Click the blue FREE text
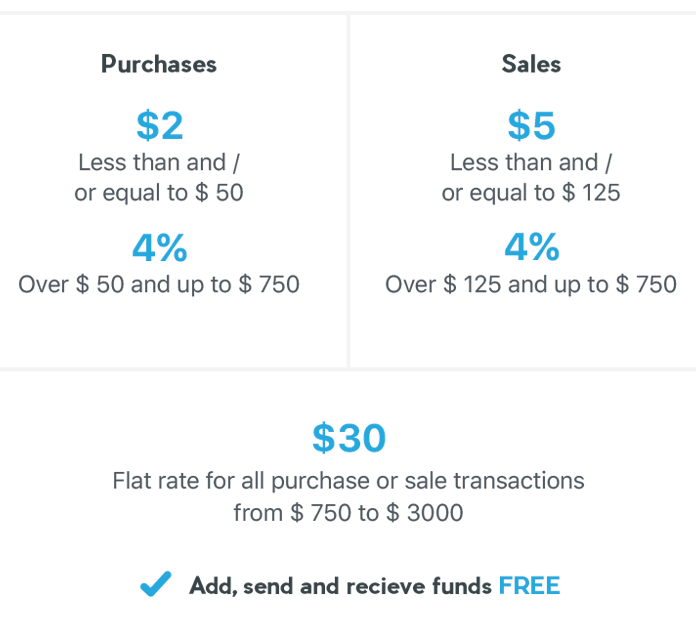The height and width of the screenshot is (620, 696). [530, 586]
